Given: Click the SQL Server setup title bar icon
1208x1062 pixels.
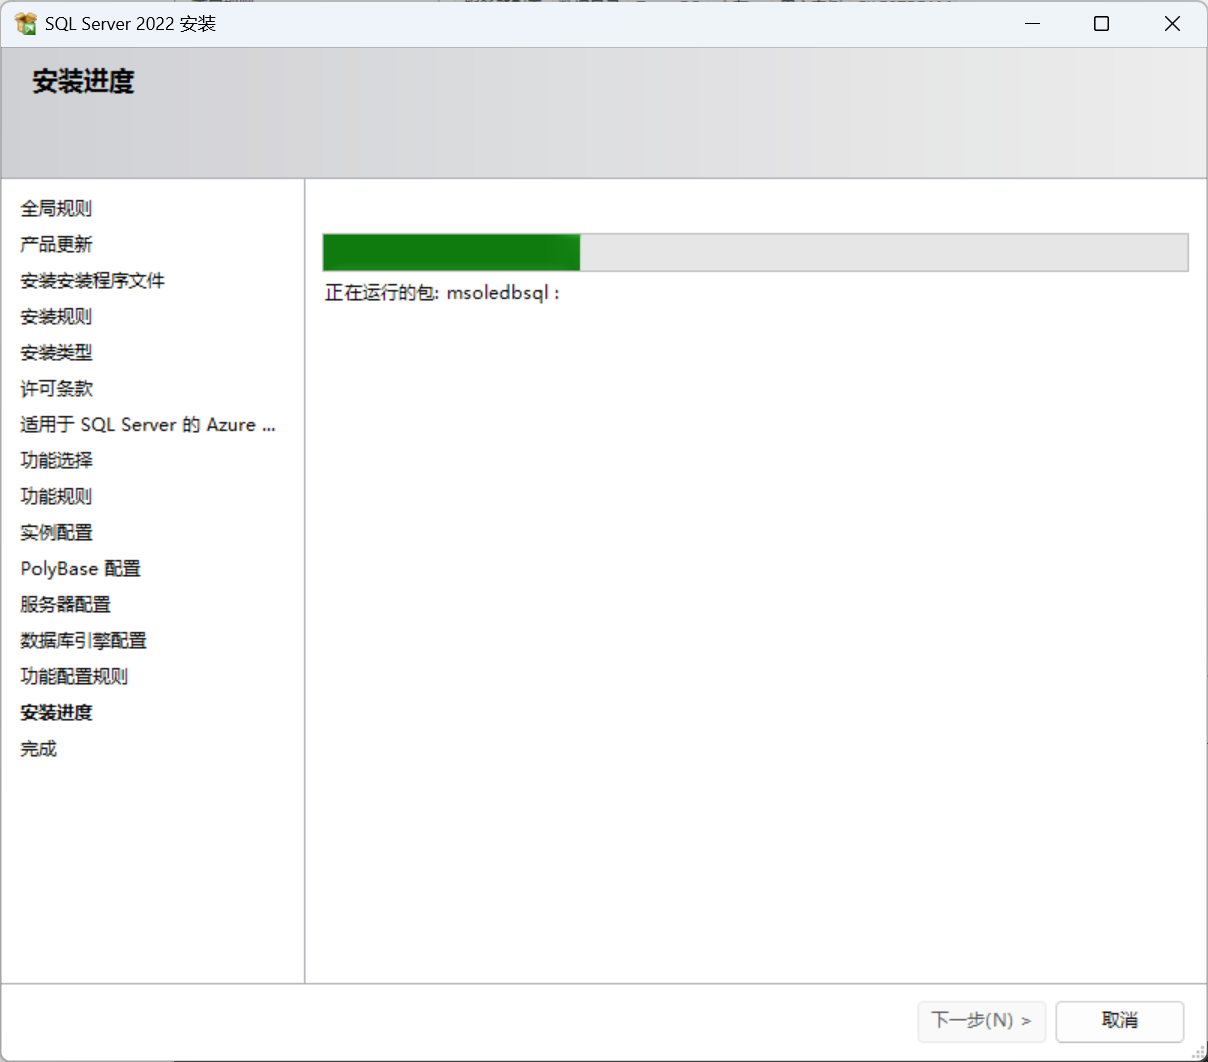Looking at the screenshot, I should point(26,23).
